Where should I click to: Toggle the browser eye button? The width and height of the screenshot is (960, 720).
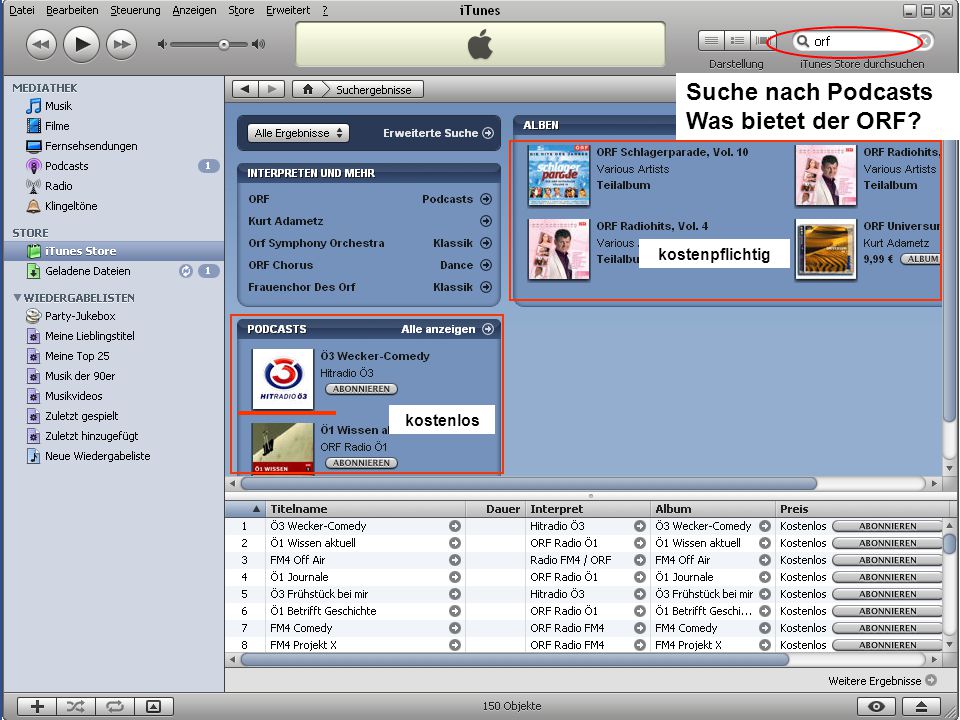pyautogui.click(x=876, y=707)
